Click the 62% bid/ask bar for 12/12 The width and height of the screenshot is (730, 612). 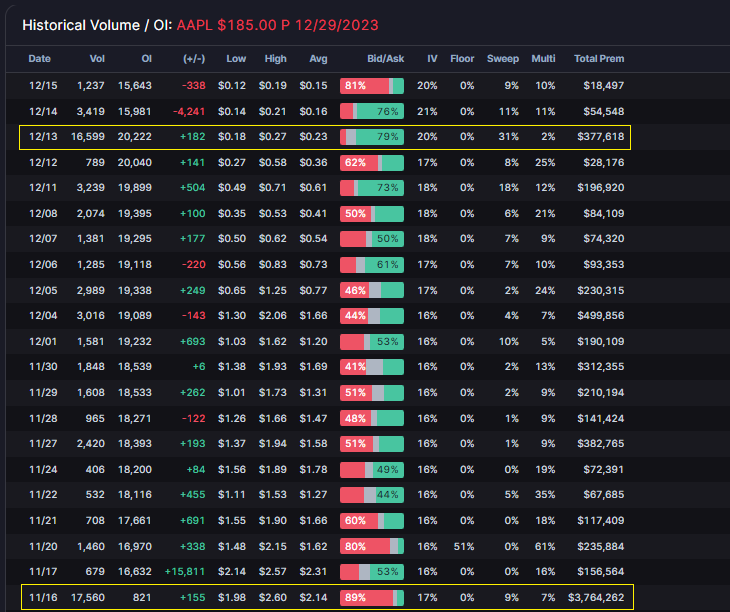click(372, 163)
